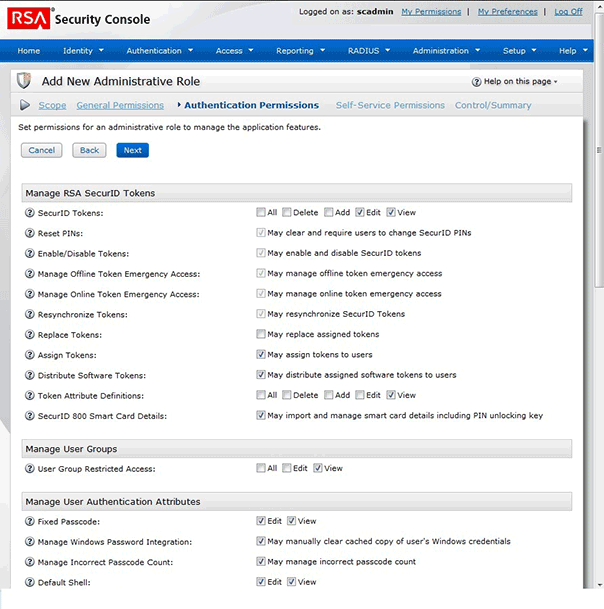604x609 pixels.
Task: Click the Back button
Action: (x=89, y=150)
